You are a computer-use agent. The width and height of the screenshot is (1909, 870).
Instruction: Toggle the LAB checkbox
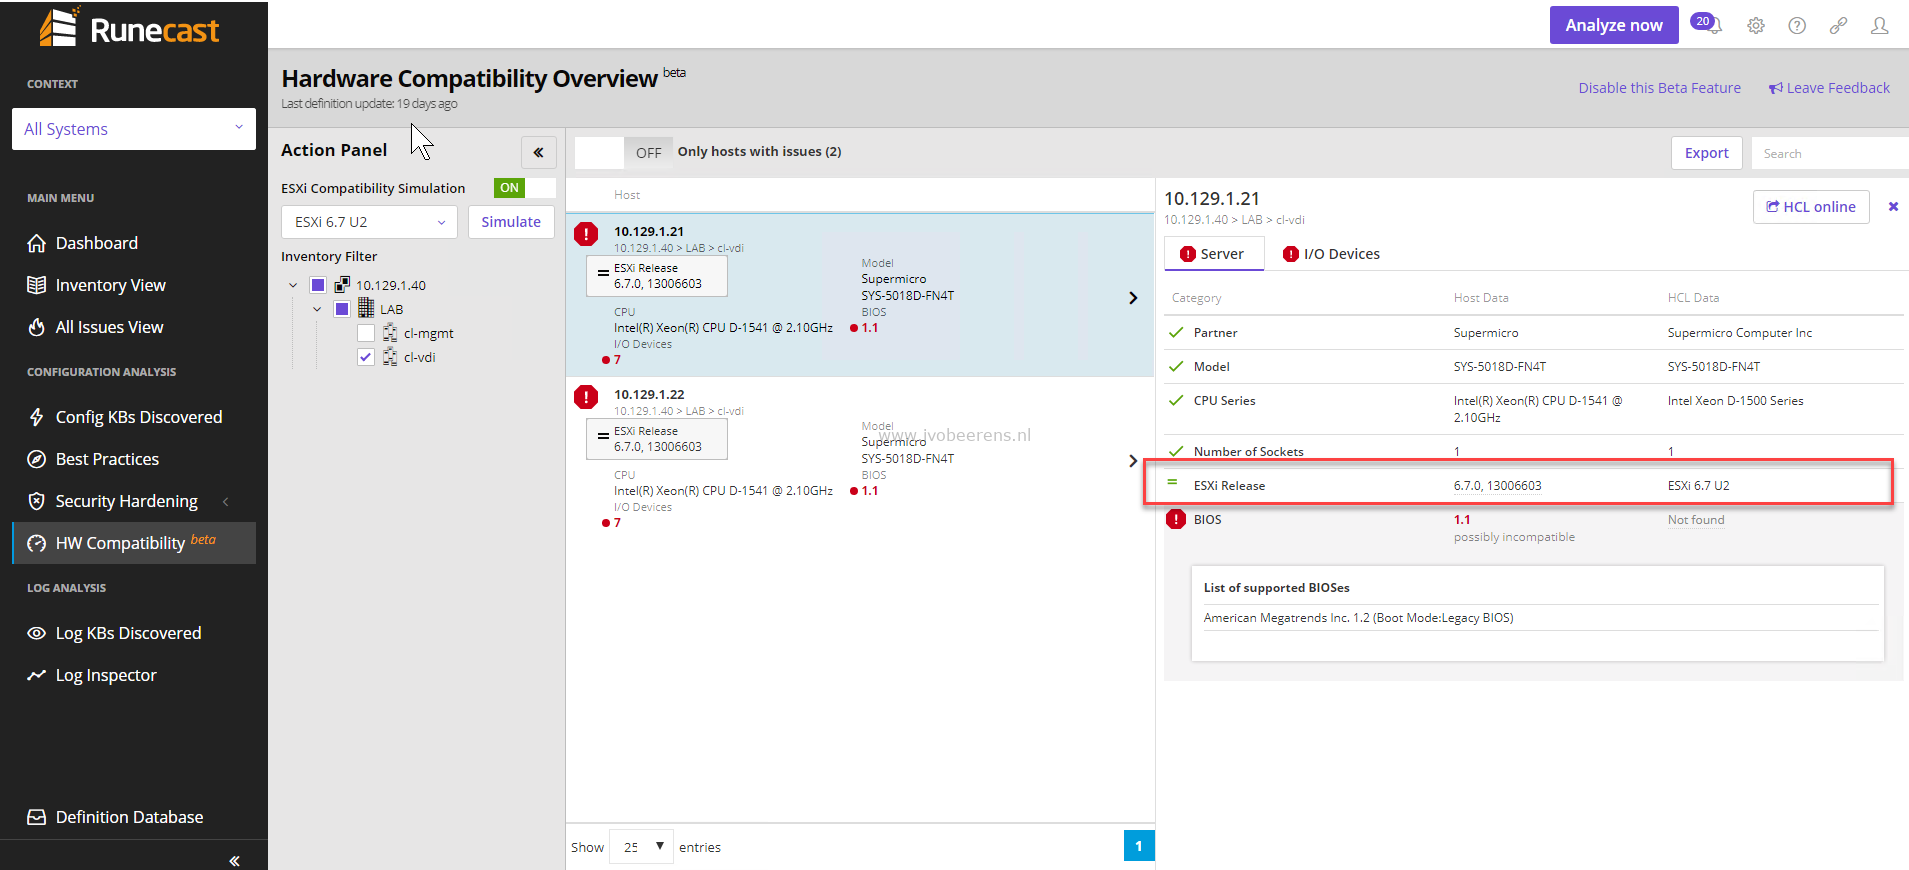pyautogui.click(x=342, y=309)
